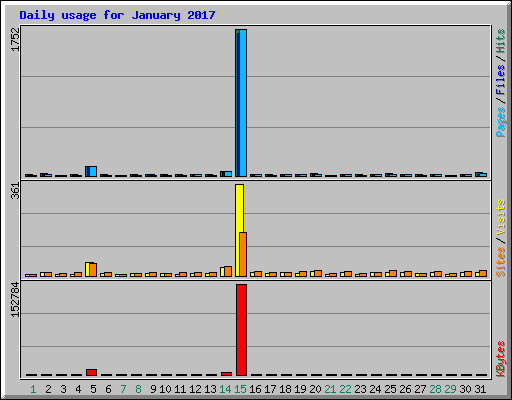
Task: Click the orange sites bar for day 15
Action: click(x=243, y=254)
